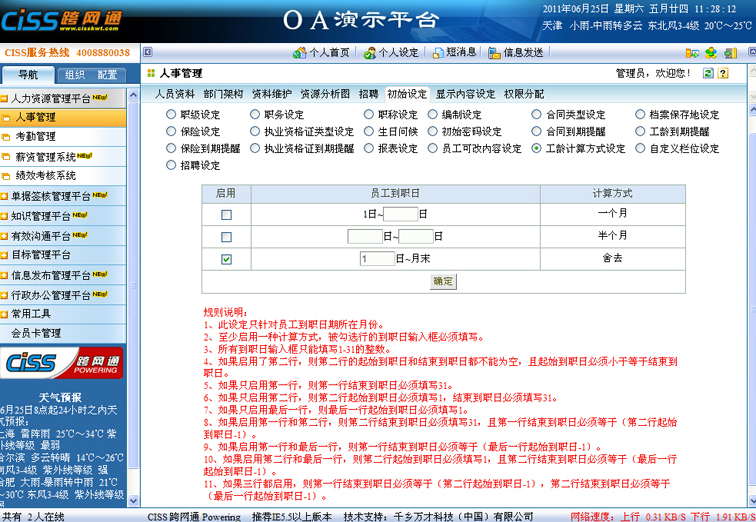756x522 pixels.
Task: Select the 招聘设定 radio button
Action: [x=171, y=165]
